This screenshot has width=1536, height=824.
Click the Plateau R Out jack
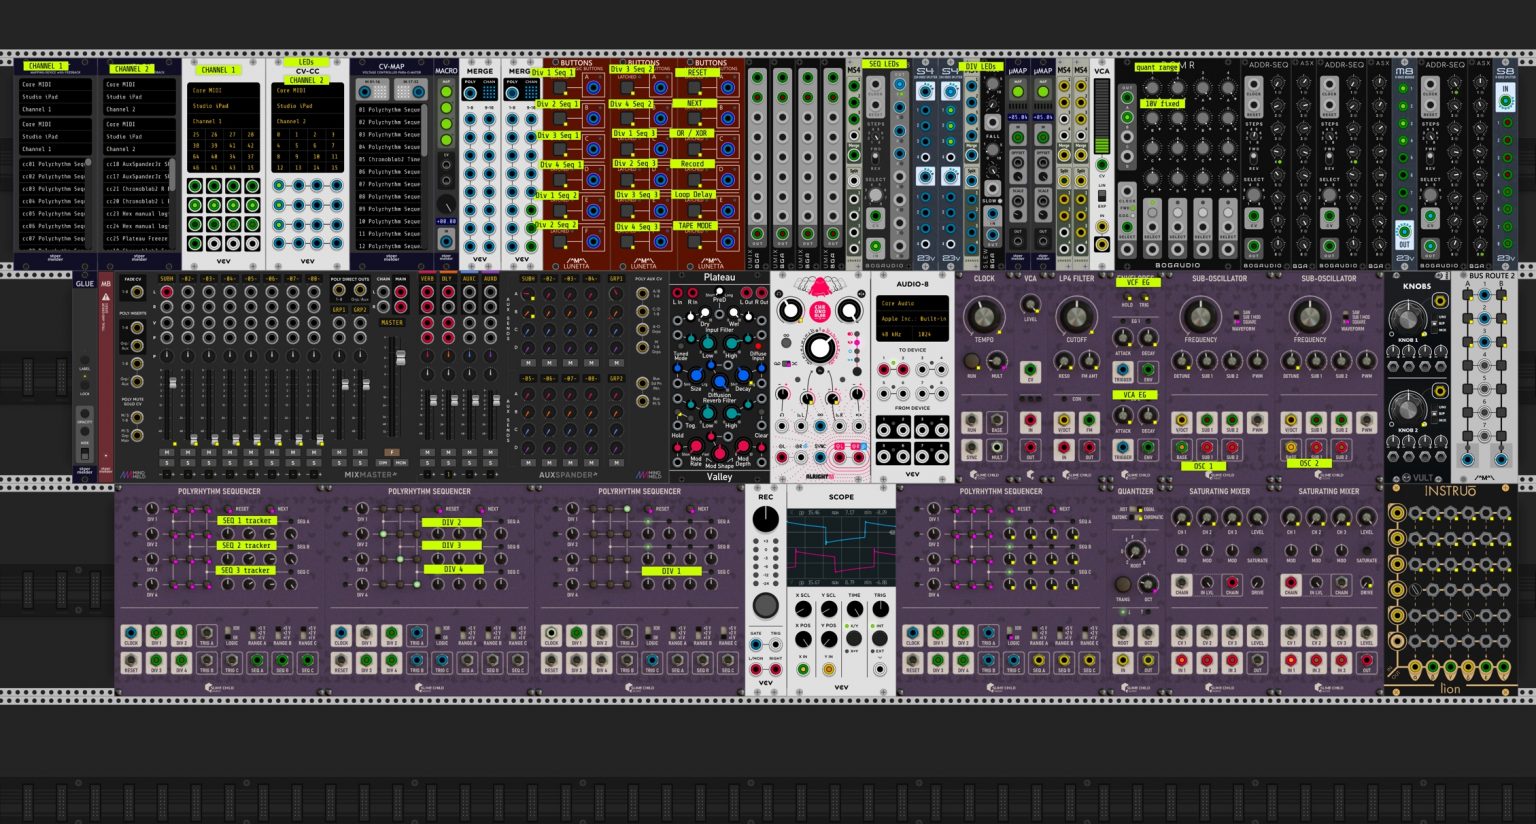763,293
